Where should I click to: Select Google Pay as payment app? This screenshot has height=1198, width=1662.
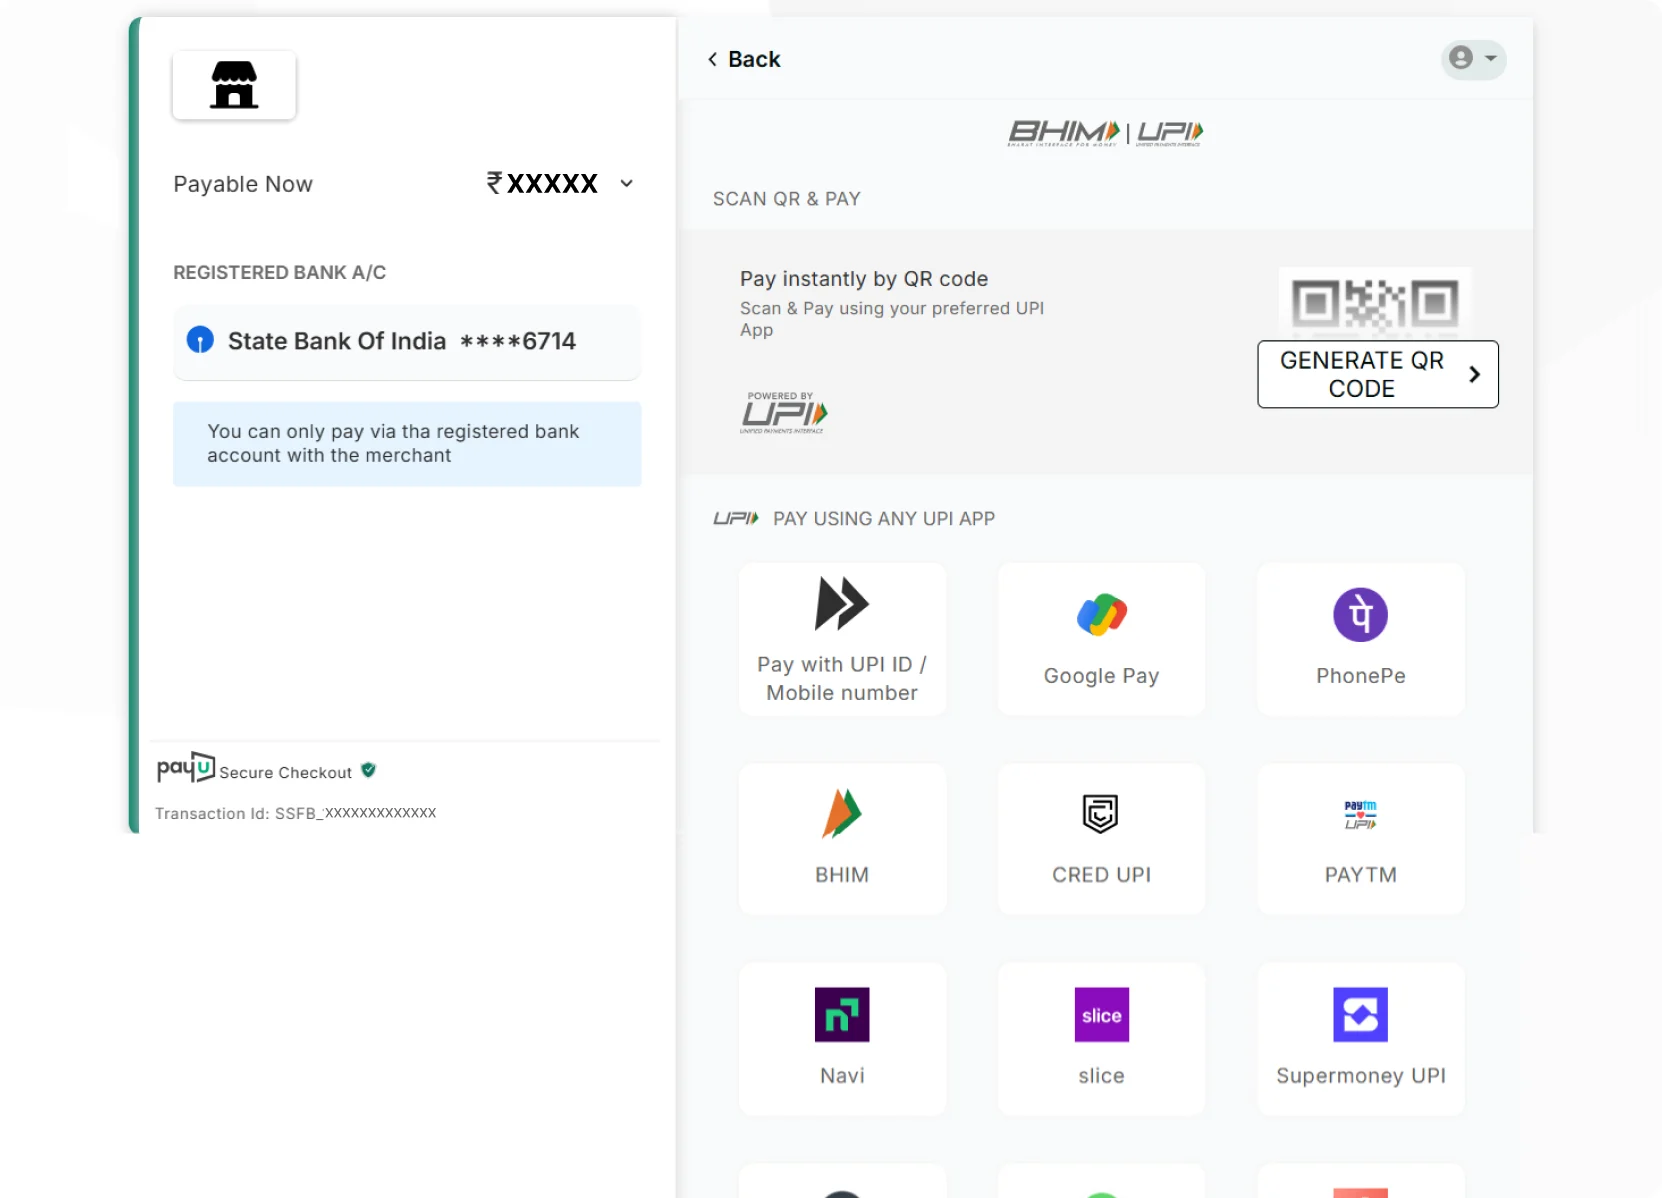coord(1101,639)
